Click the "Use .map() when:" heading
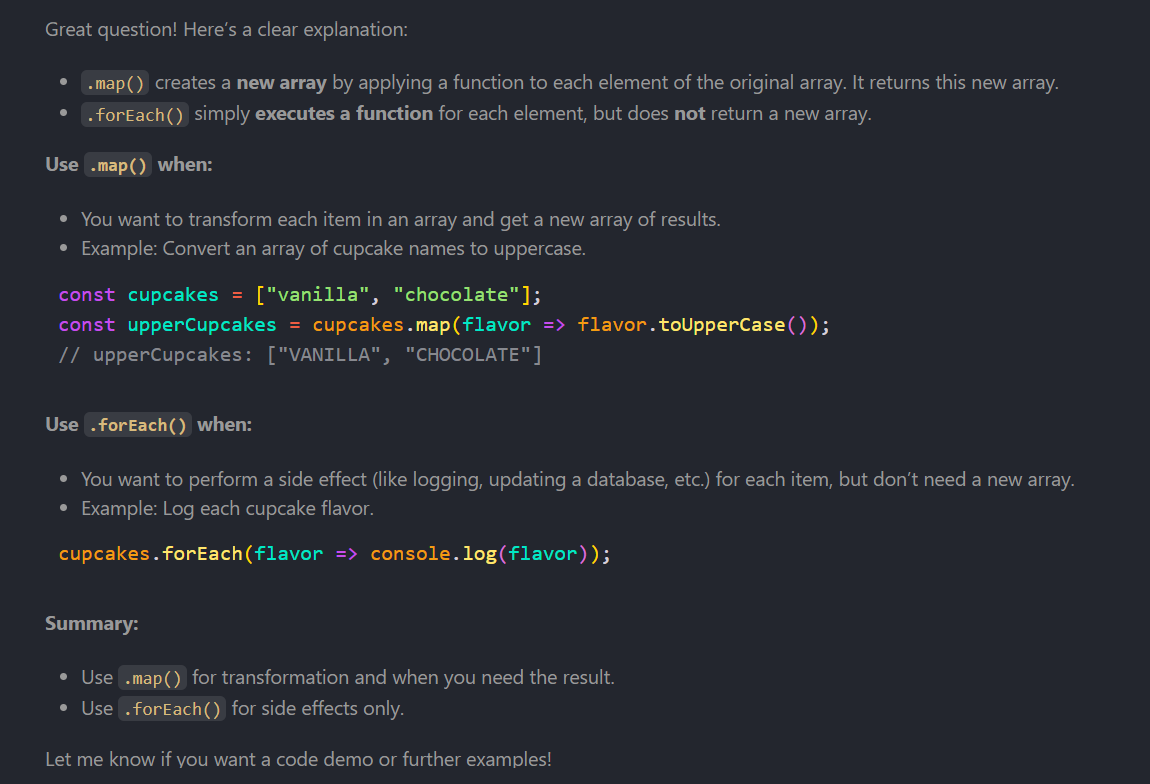This screenshot has height=784, width=1150. point(128,165)
